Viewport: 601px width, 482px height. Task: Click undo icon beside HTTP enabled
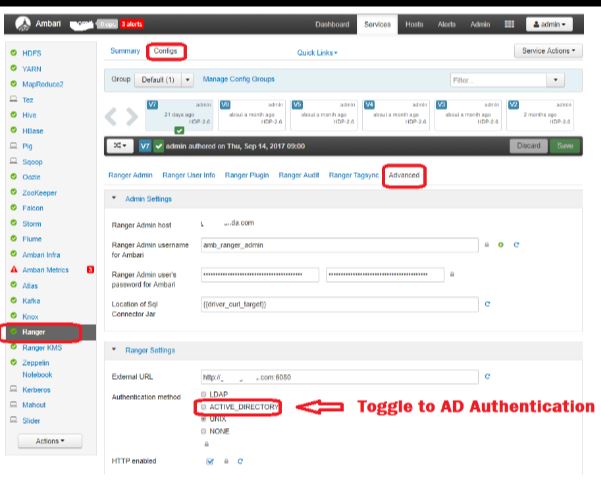[240, 461]
